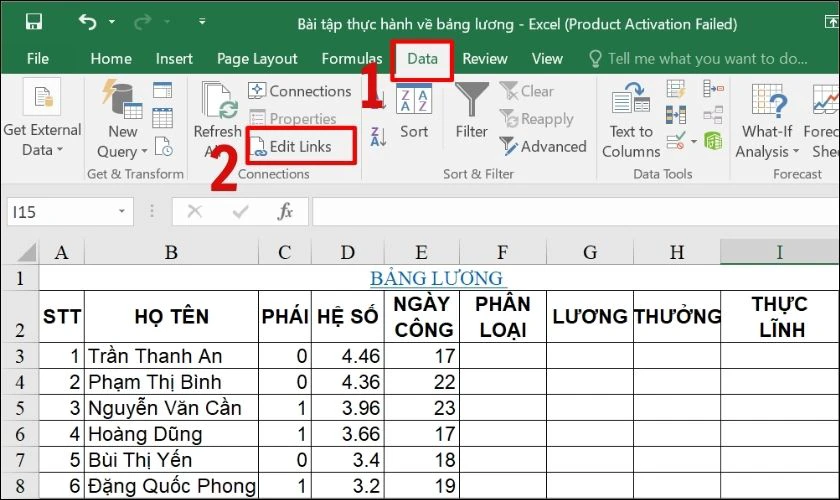
Task: Click the Show Queries icon
Action: coord(162,90)
